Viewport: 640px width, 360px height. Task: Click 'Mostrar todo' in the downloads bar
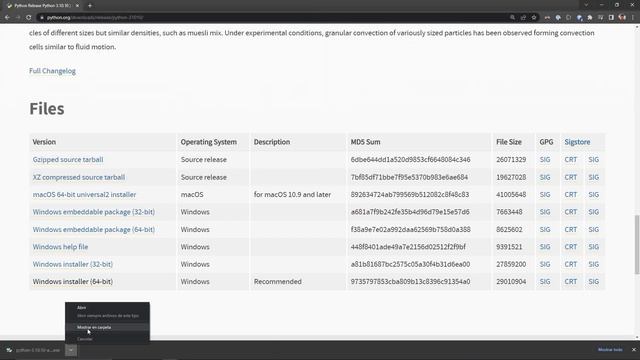(x=610, y=350)
